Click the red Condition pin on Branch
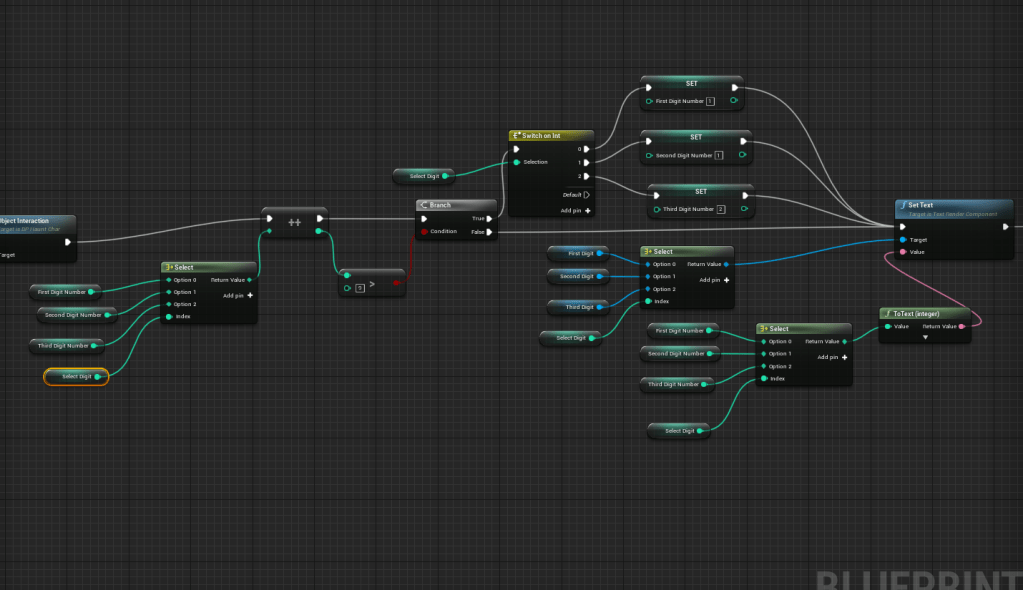This screenshot has height=590, width=1023. point(424,231)
